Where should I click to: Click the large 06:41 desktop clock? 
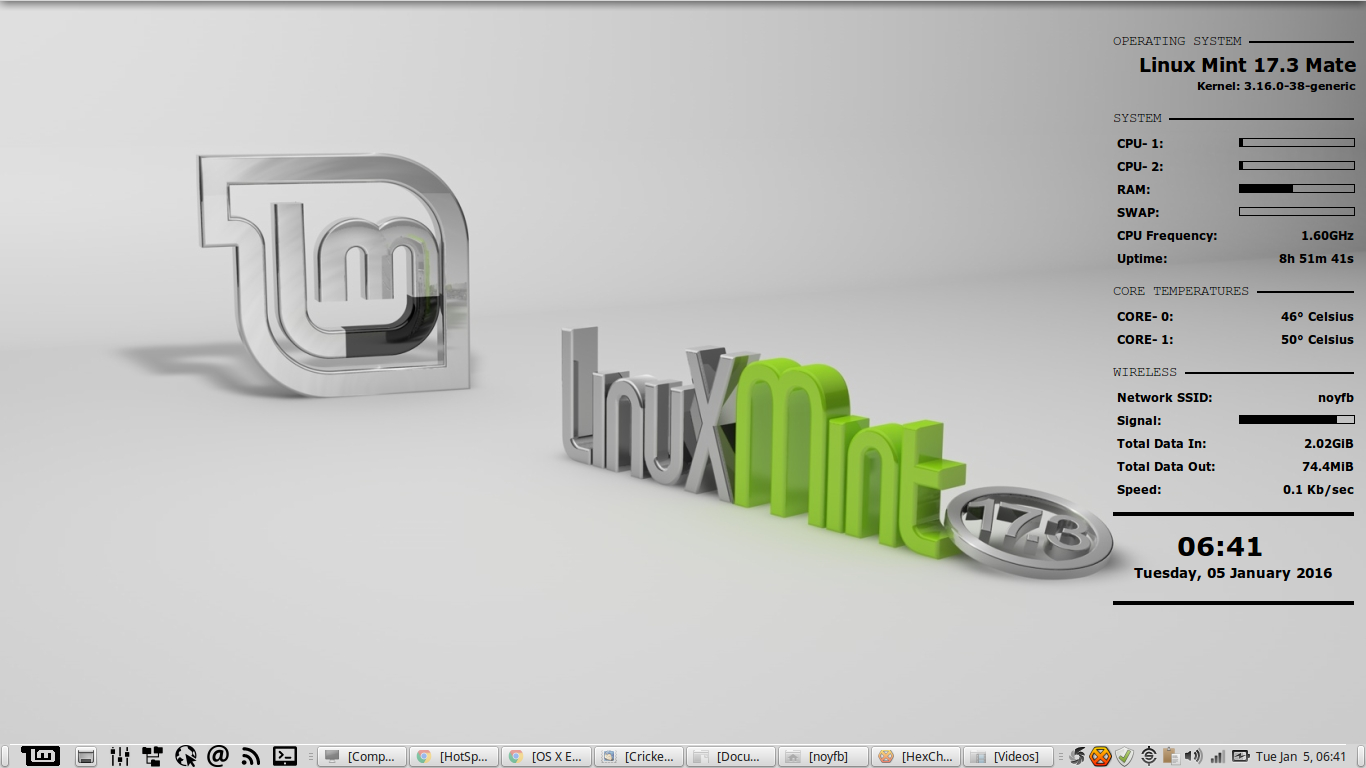coord(1220,547)
